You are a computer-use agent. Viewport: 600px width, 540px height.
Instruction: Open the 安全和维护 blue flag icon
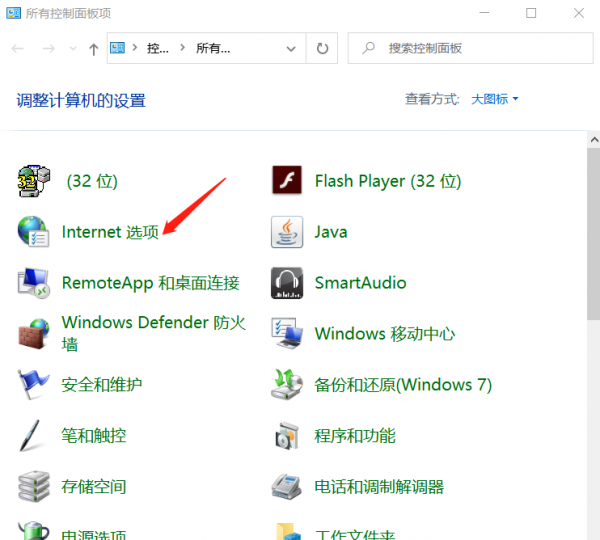(x=34, y=384)
